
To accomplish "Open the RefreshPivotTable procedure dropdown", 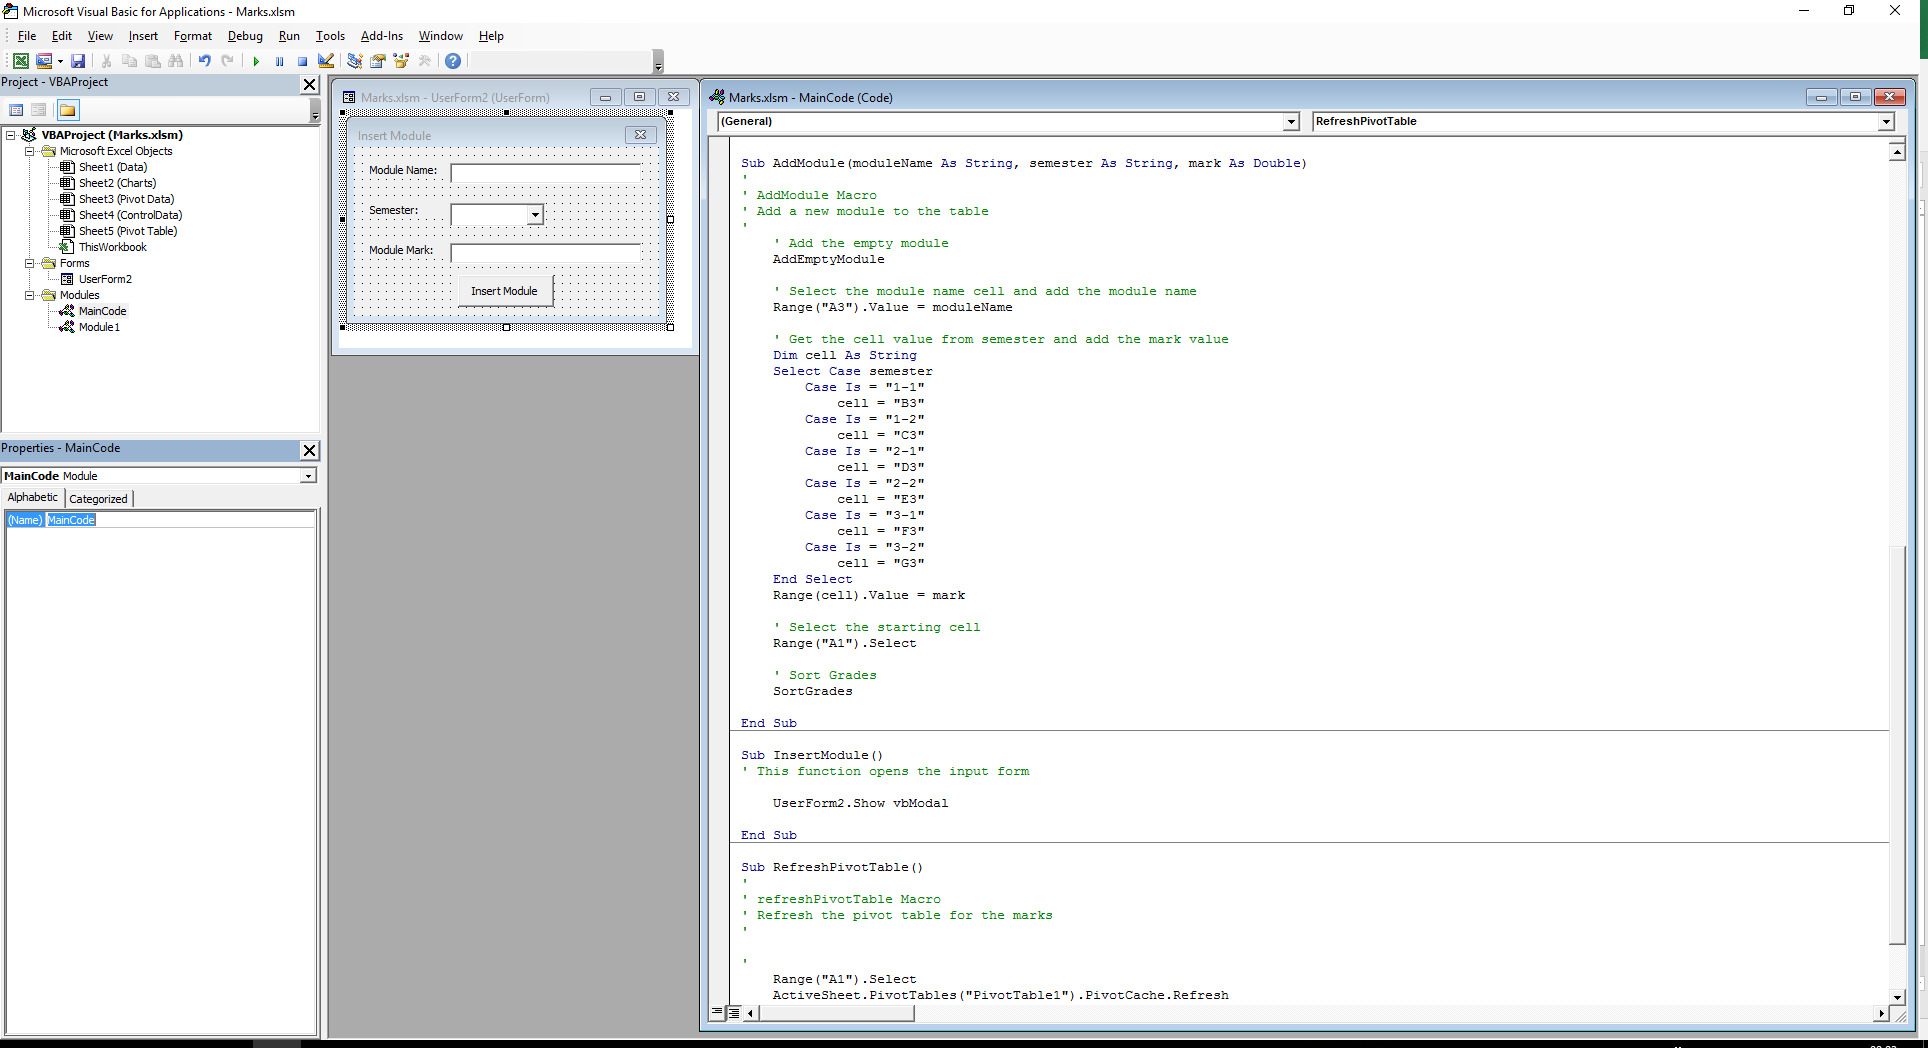I will (x=1886, y=122).
